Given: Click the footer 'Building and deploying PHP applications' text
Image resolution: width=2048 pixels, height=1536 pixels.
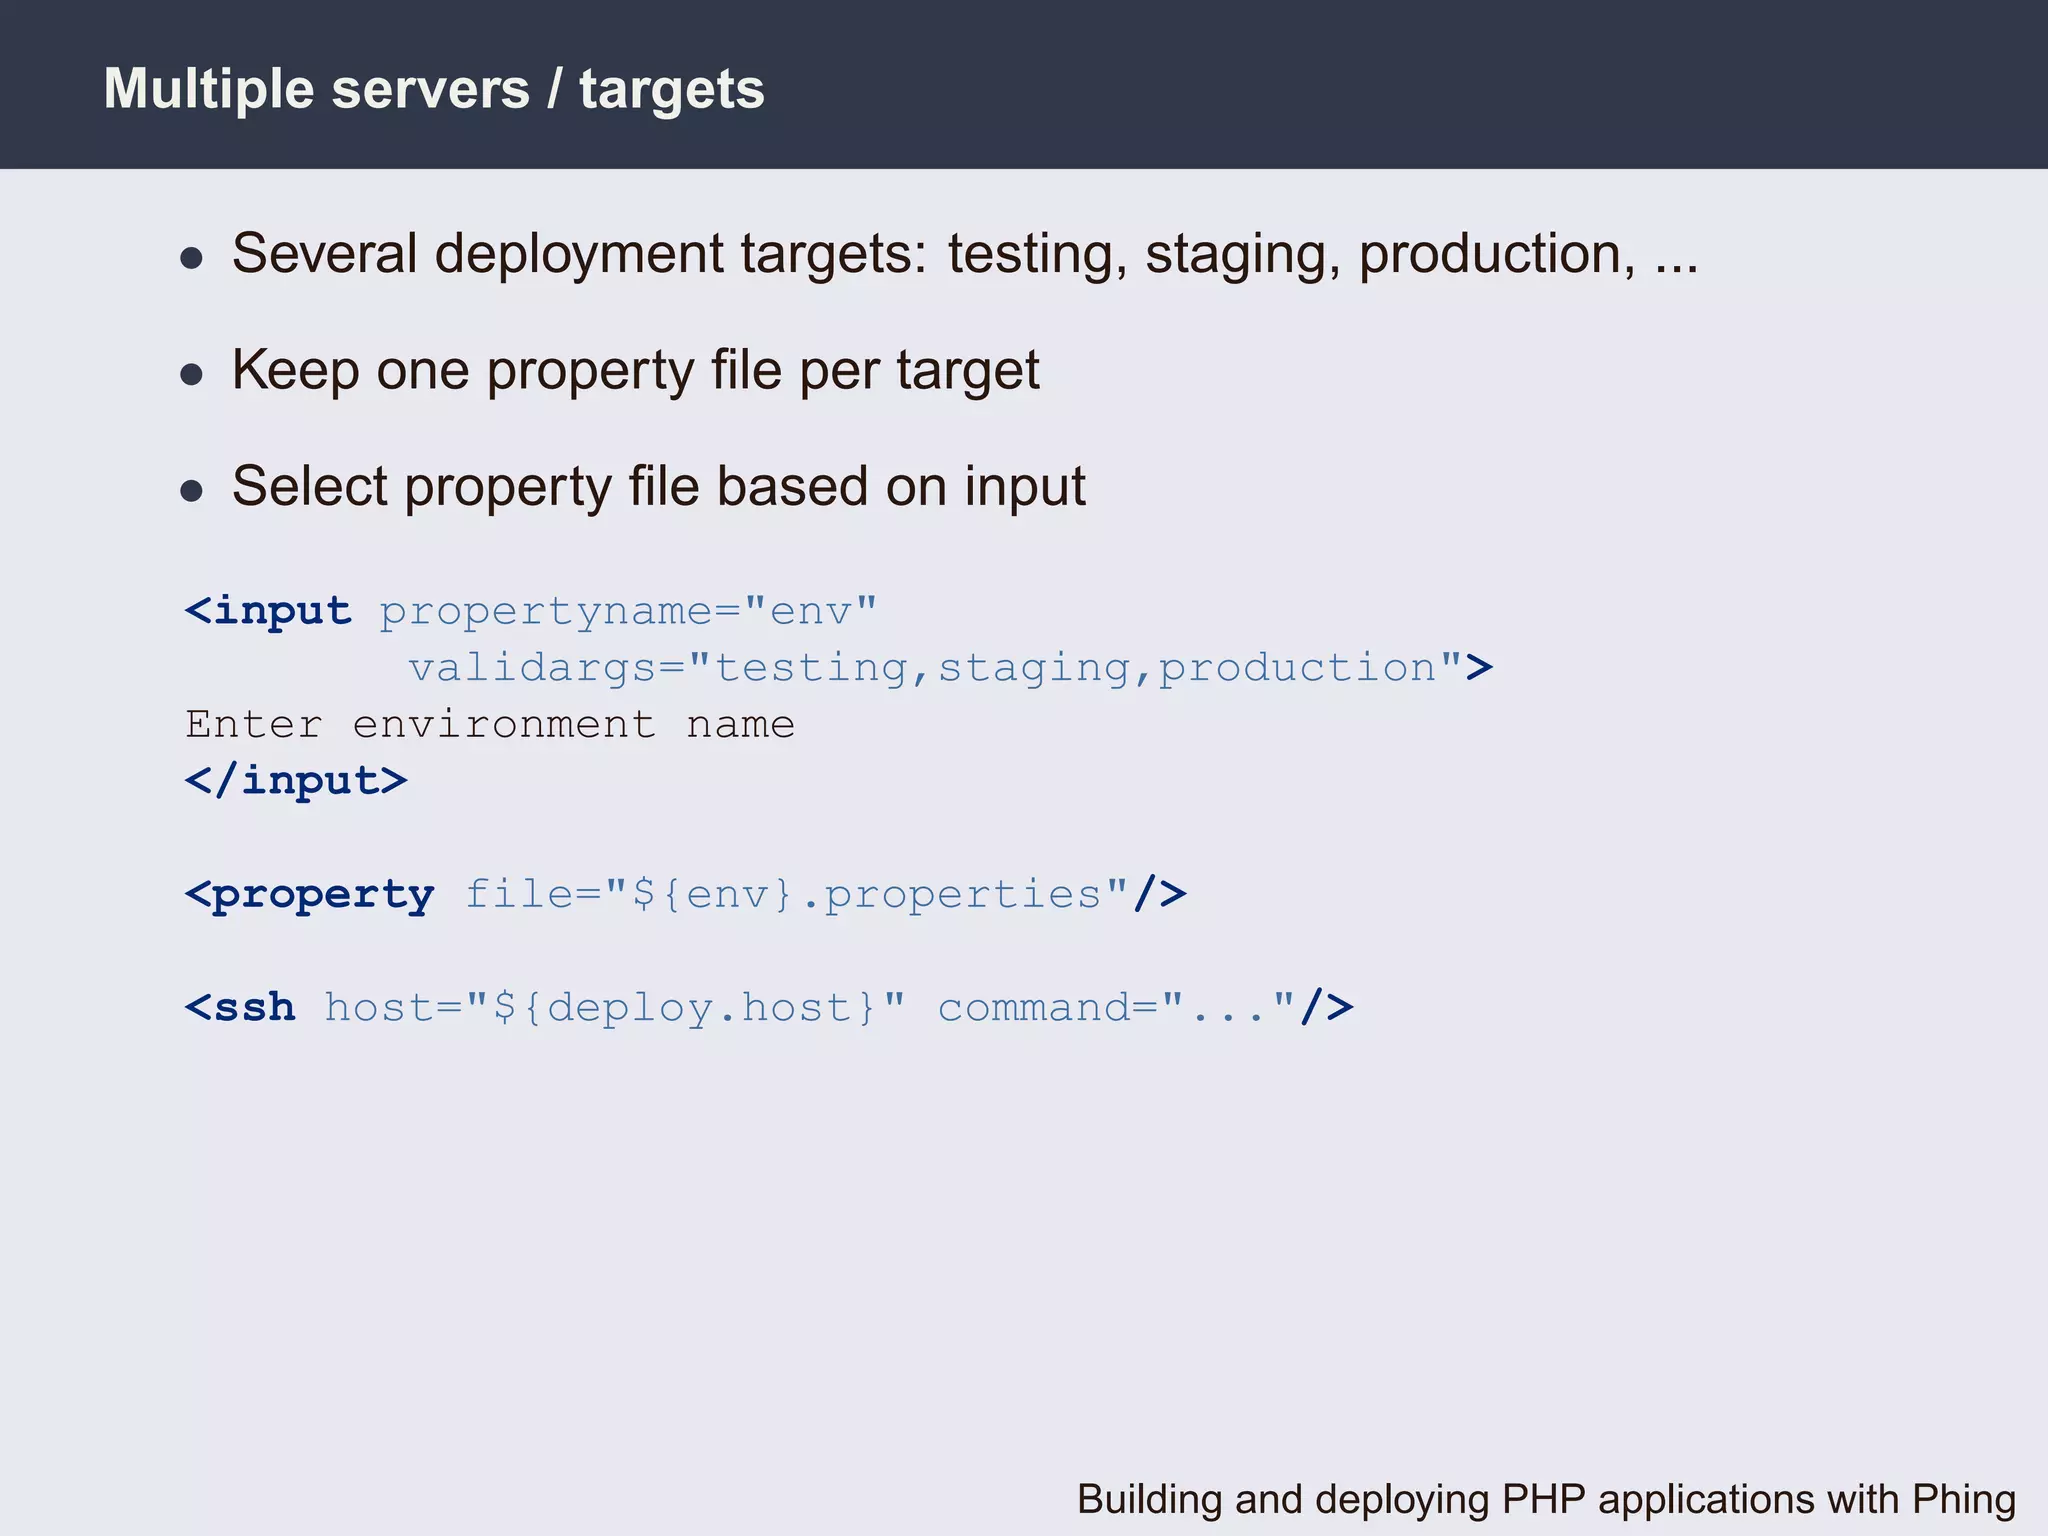Looking at the screenshot, I should click(1545, 1499).
